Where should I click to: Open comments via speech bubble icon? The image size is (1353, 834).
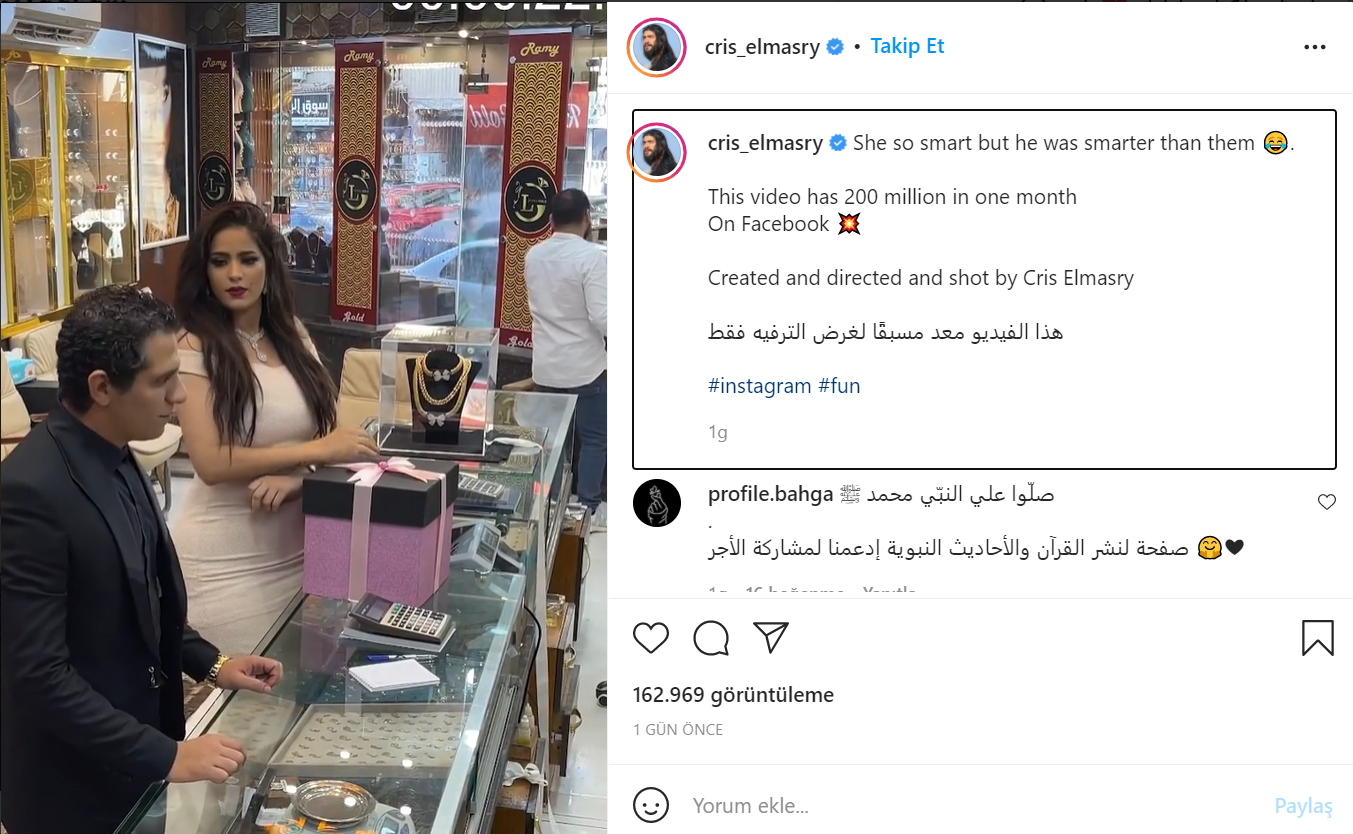(711, 638)
